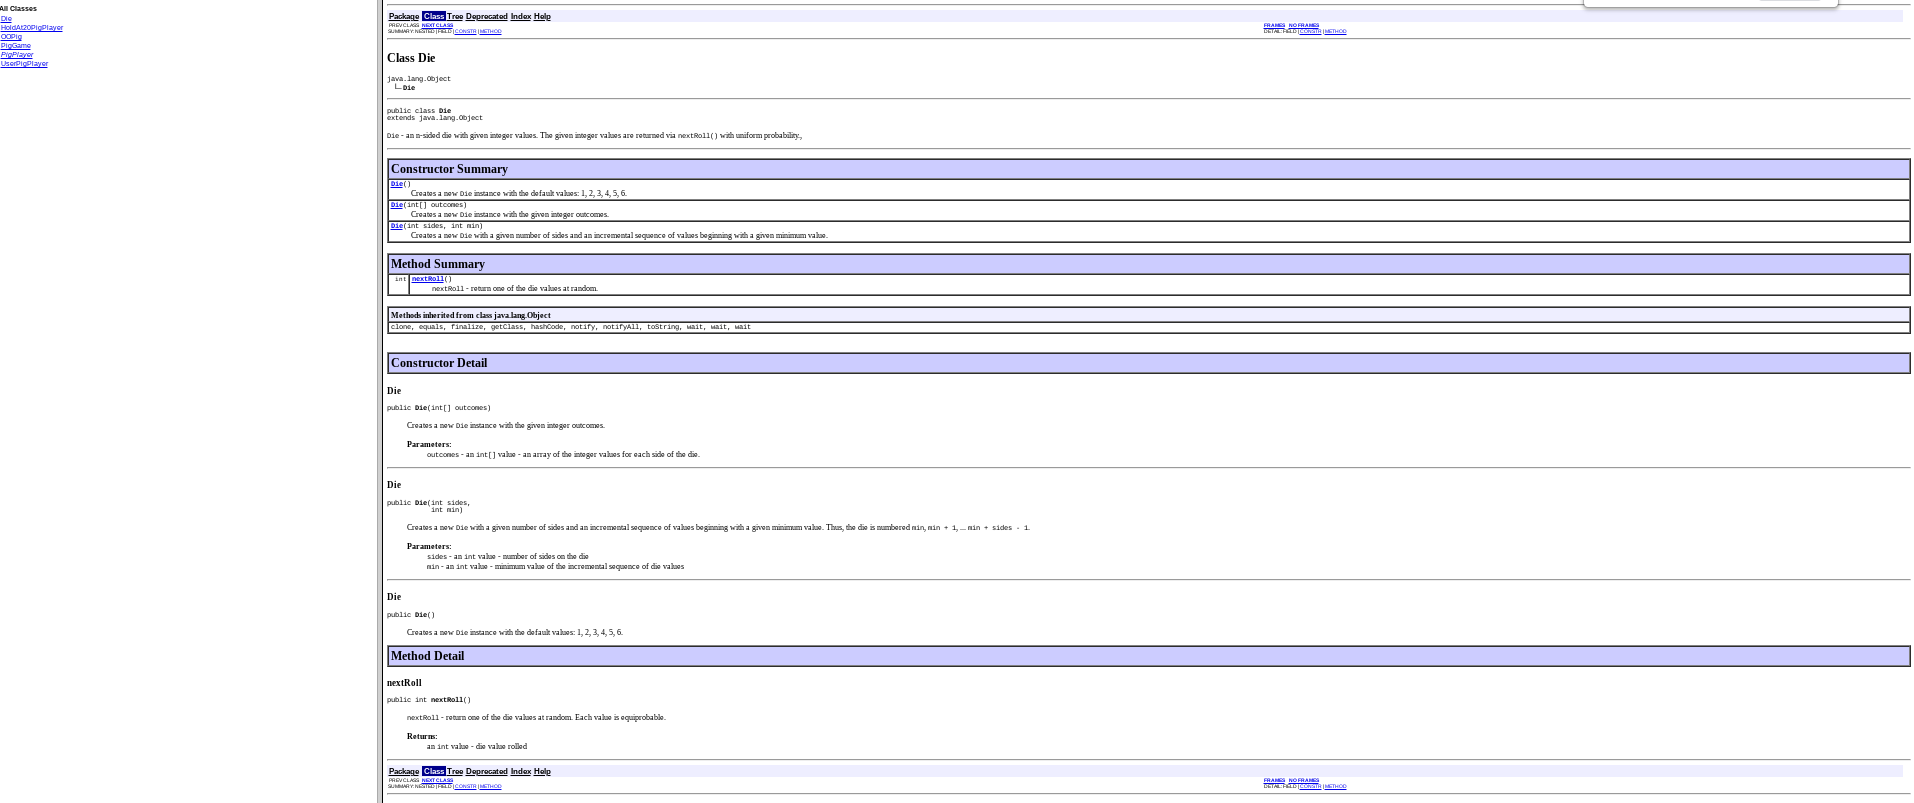This screenshot has height=803, width=1914.
Task: Open Index in the bottom navigation bar
Action: [521, 771]
